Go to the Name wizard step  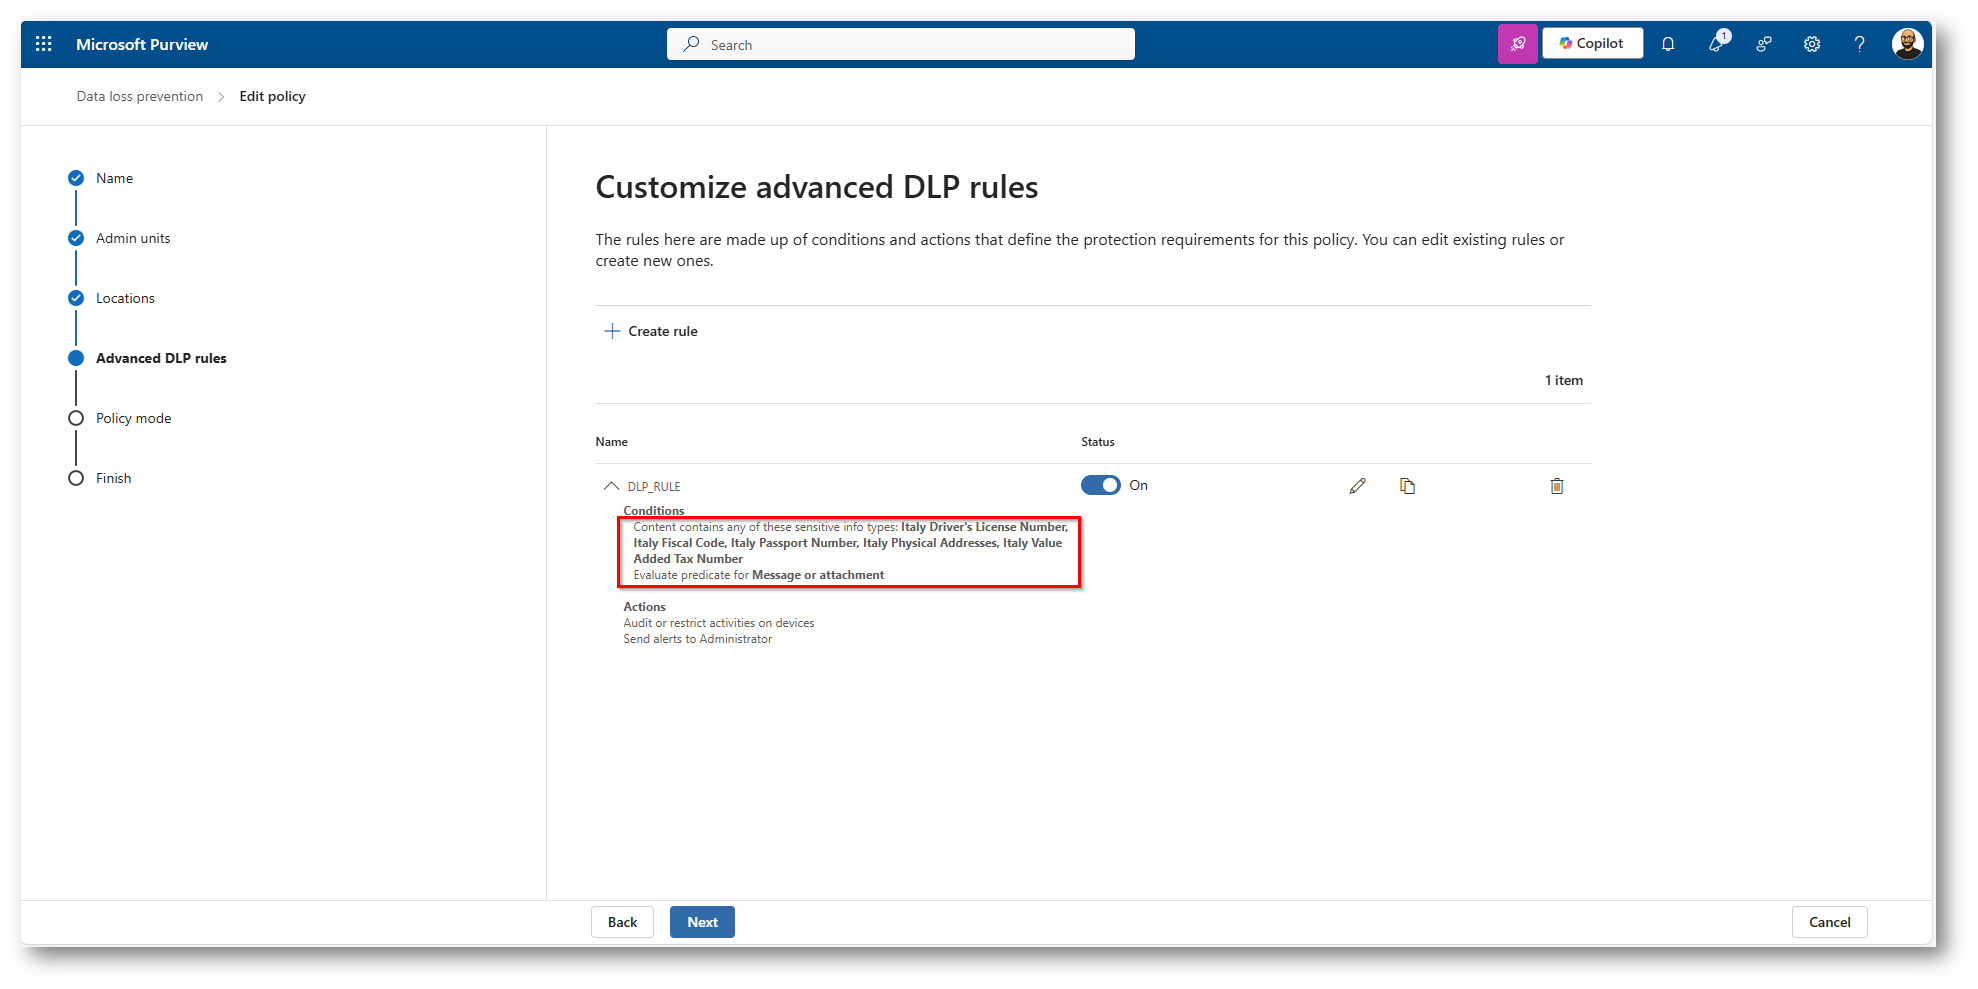114,178
